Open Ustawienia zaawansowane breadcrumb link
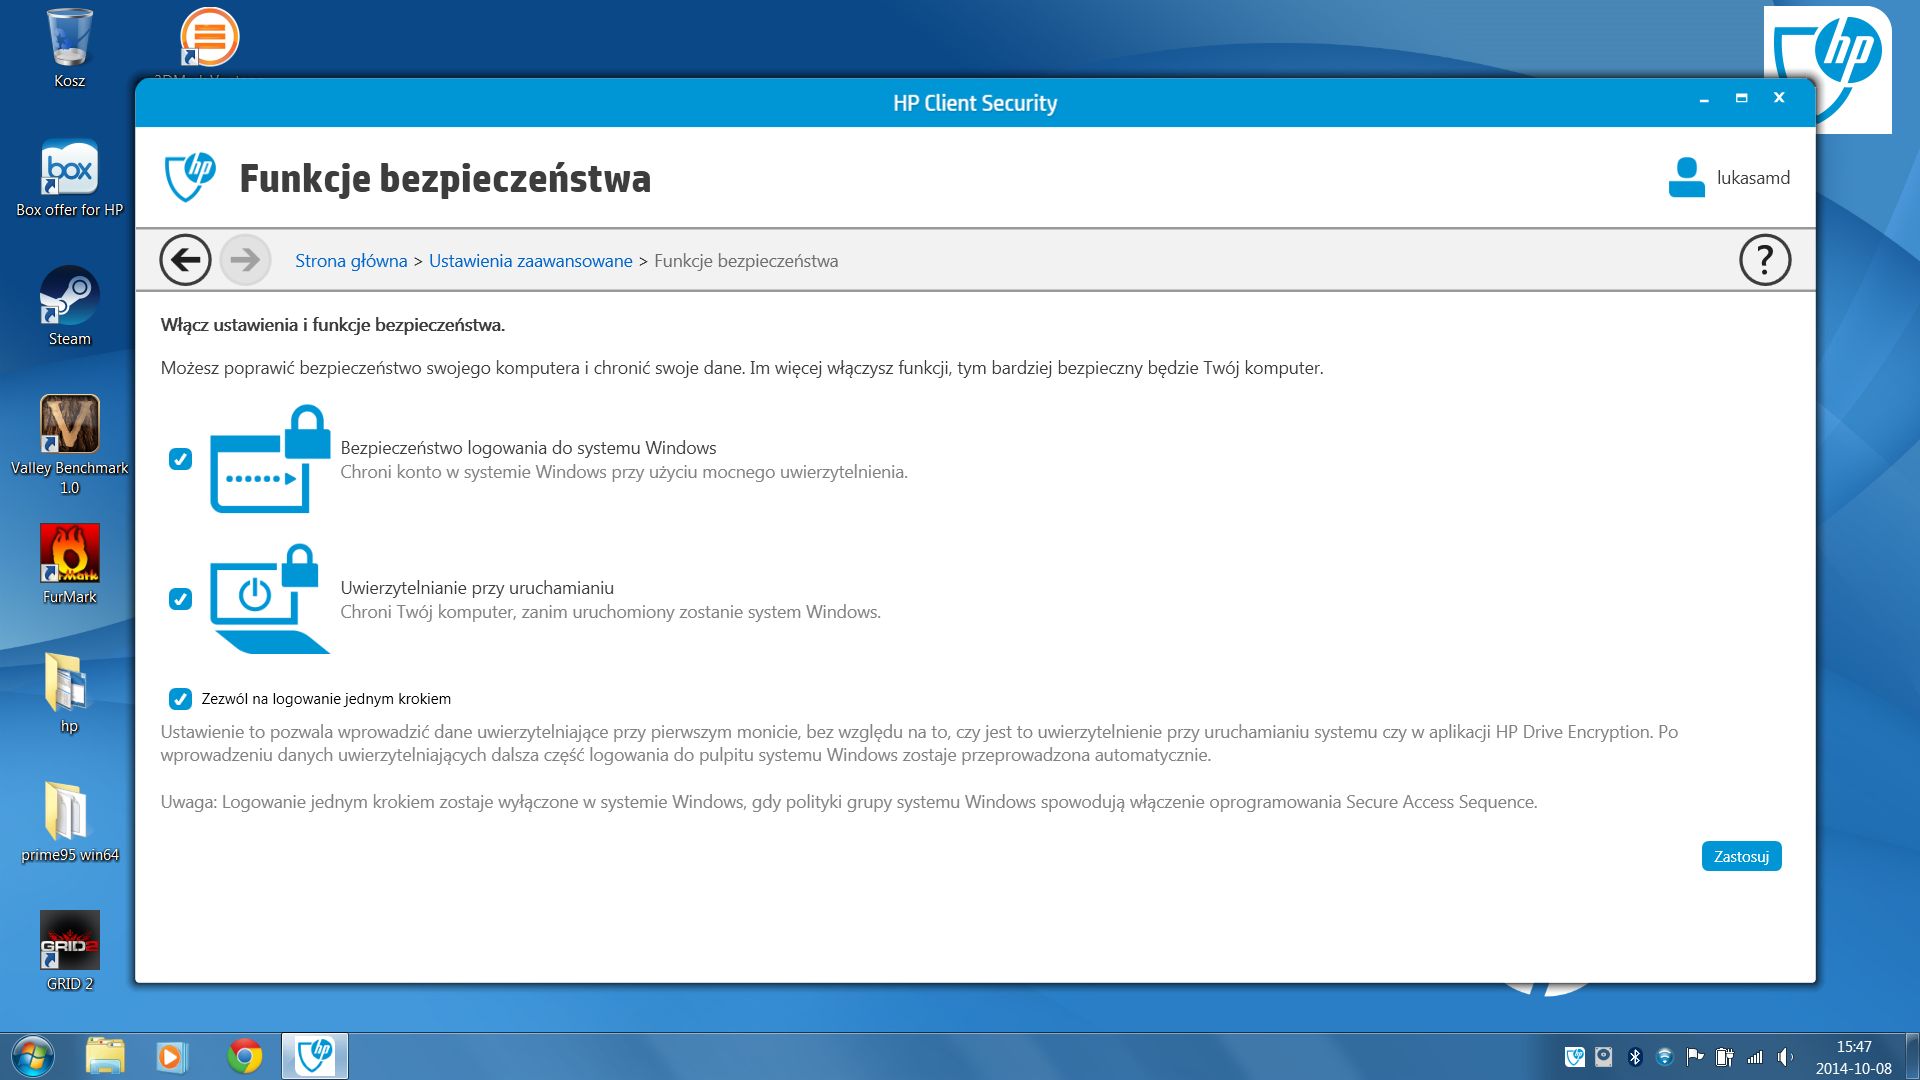The height and width of the screenshot is (1080, 1920). (x=530, y=261)
